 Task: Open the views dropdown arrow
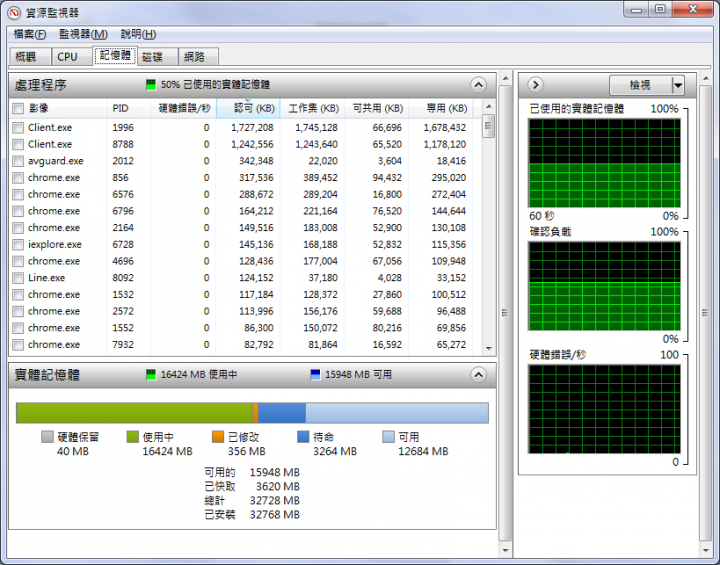(x=678, y=85)
